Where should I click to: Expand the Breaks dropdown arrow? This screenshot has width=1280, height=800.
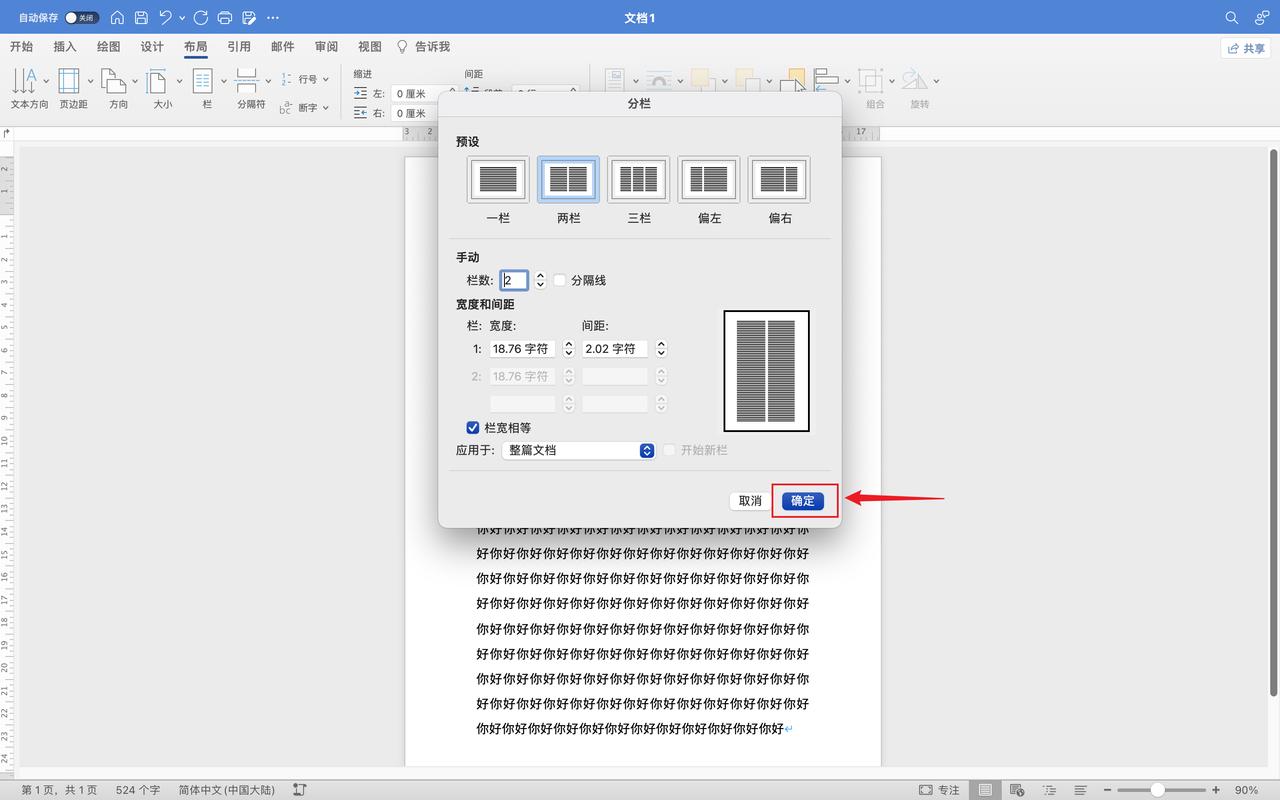click(x=268, y=80)
